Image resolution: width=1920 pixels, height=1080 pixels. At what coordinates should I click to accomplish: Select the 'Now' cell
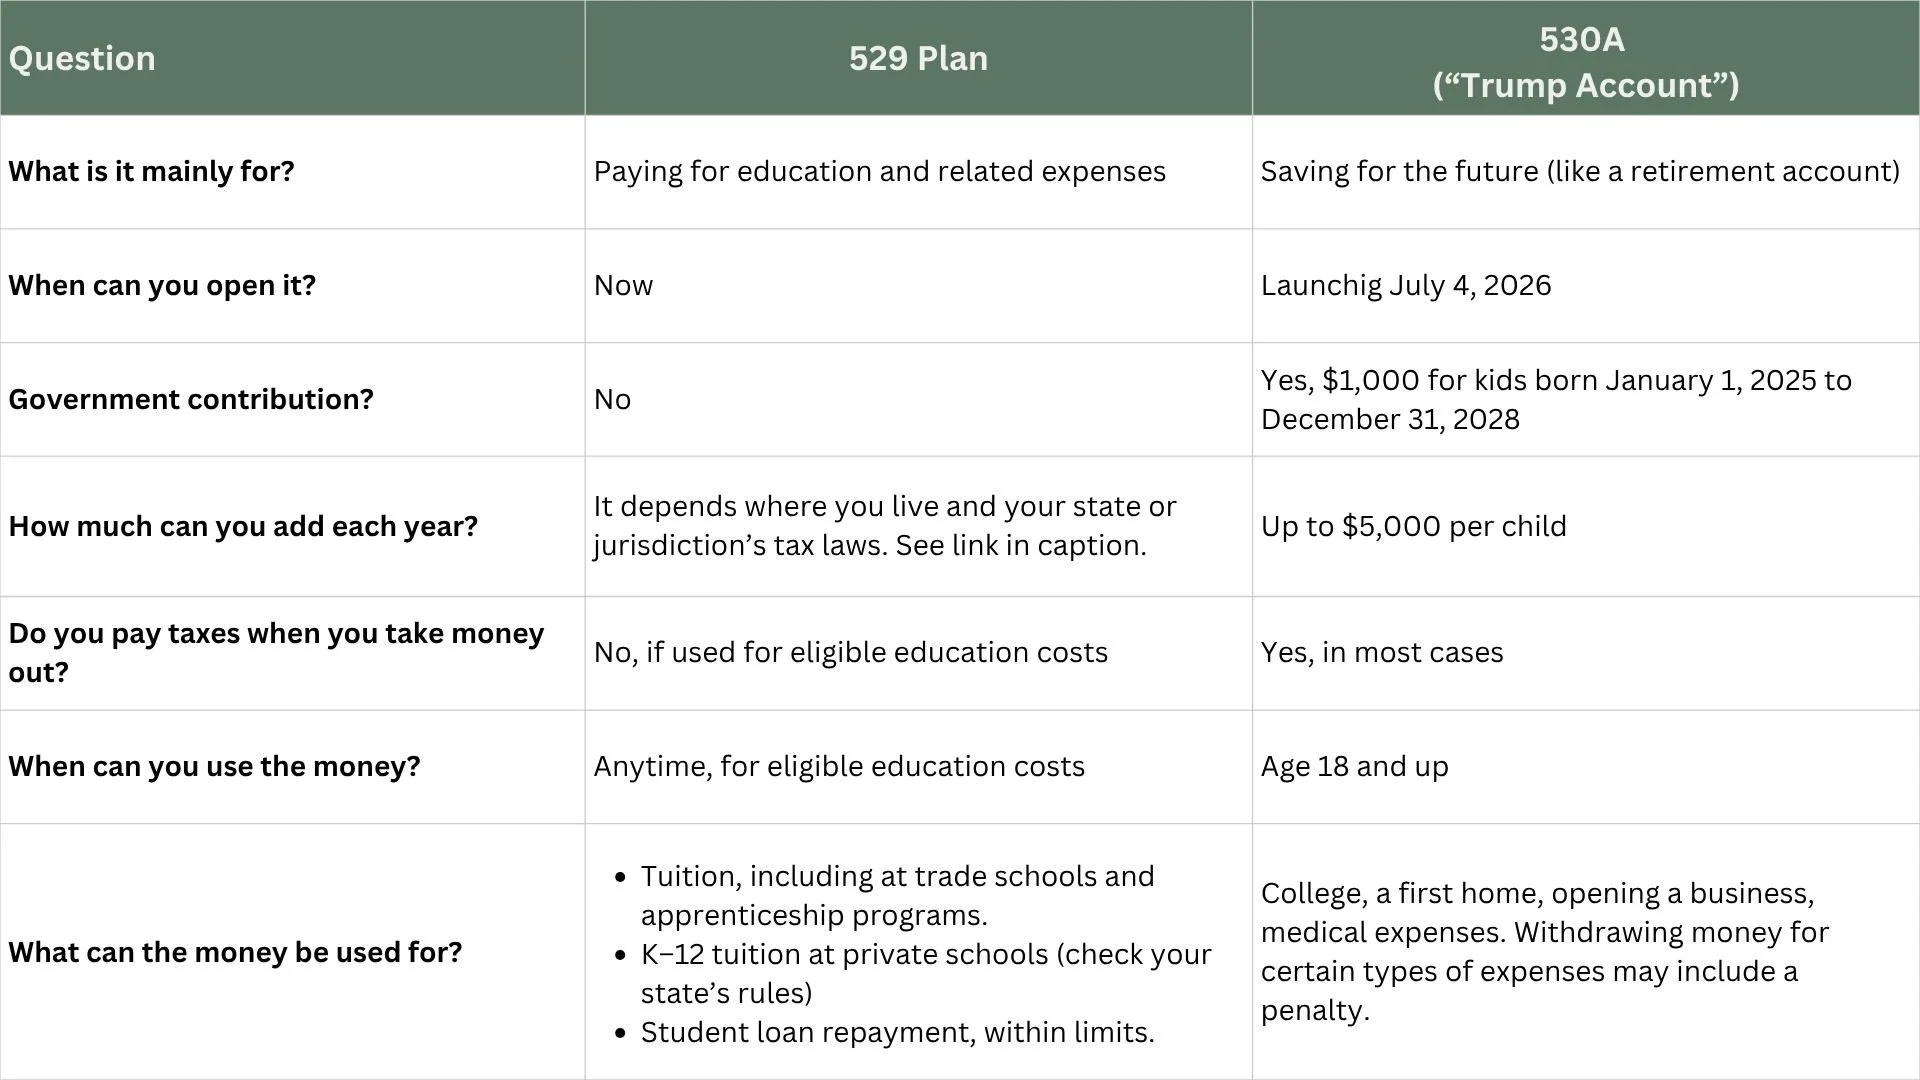click(x=918, y=286)
